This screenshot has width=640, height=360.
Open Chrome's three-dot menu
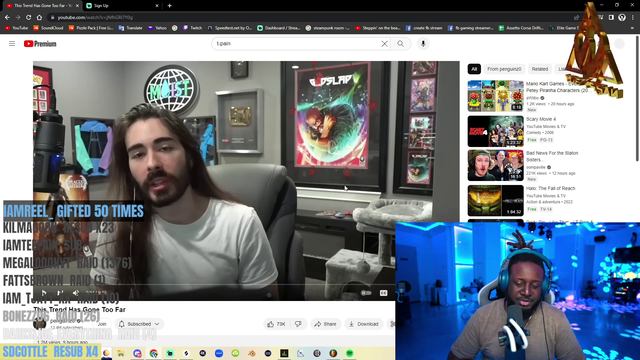click(x=633, y=18)
